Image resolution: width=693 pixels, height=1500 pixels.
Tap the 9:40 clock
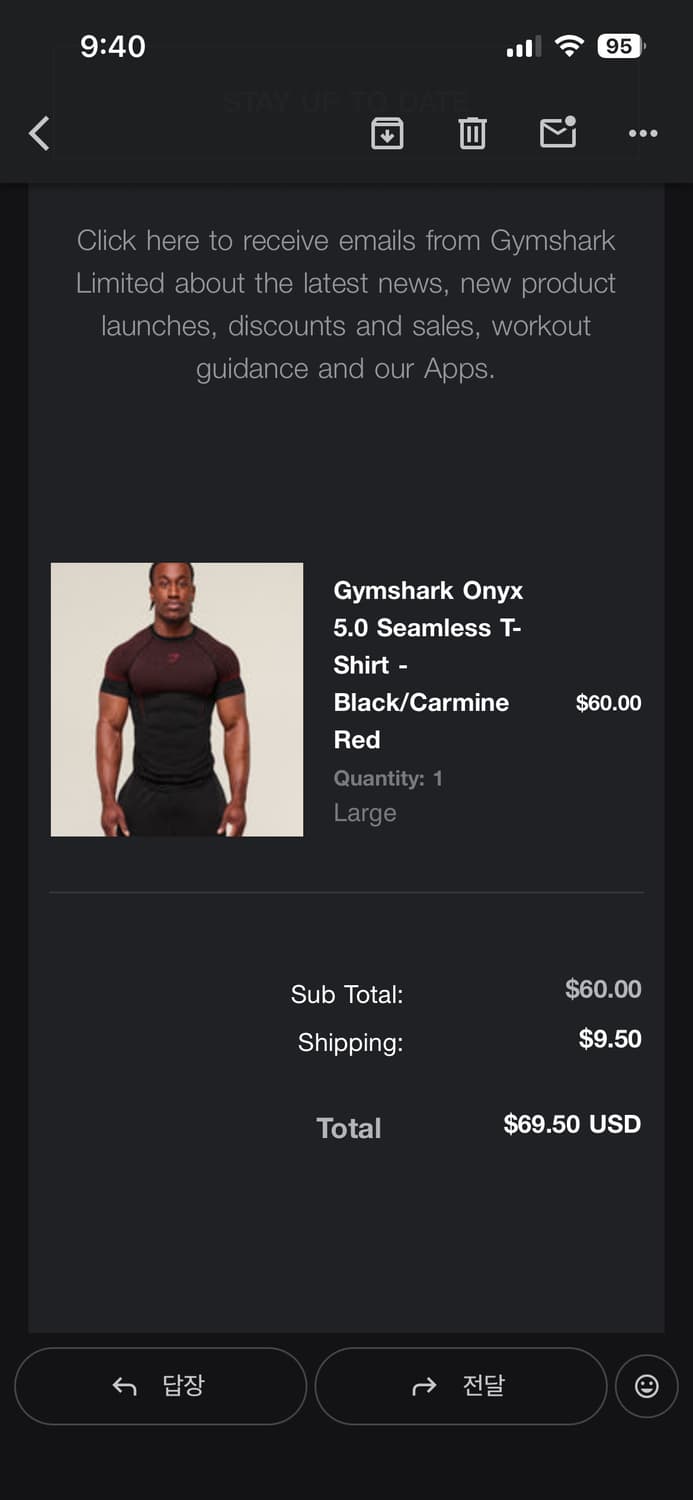[113, 46]
